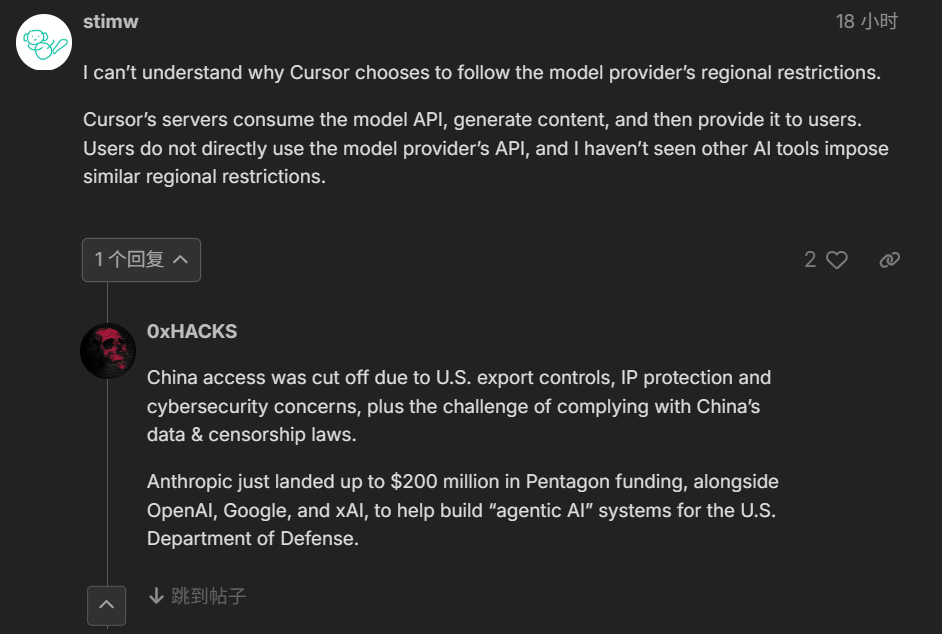Viewport: 942px width, 634px height.
Task: Collapse the reply thread with up chevron
Action: [106, 605]
